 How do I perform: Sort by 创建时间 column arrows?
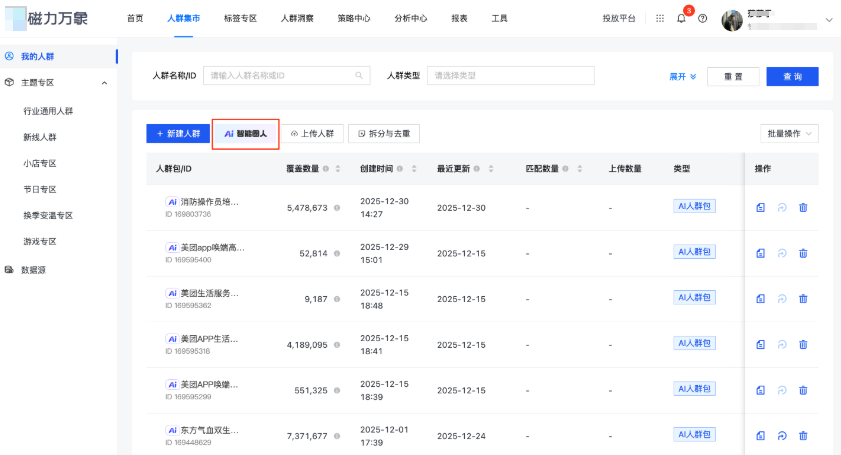click(x=414, y=168)
